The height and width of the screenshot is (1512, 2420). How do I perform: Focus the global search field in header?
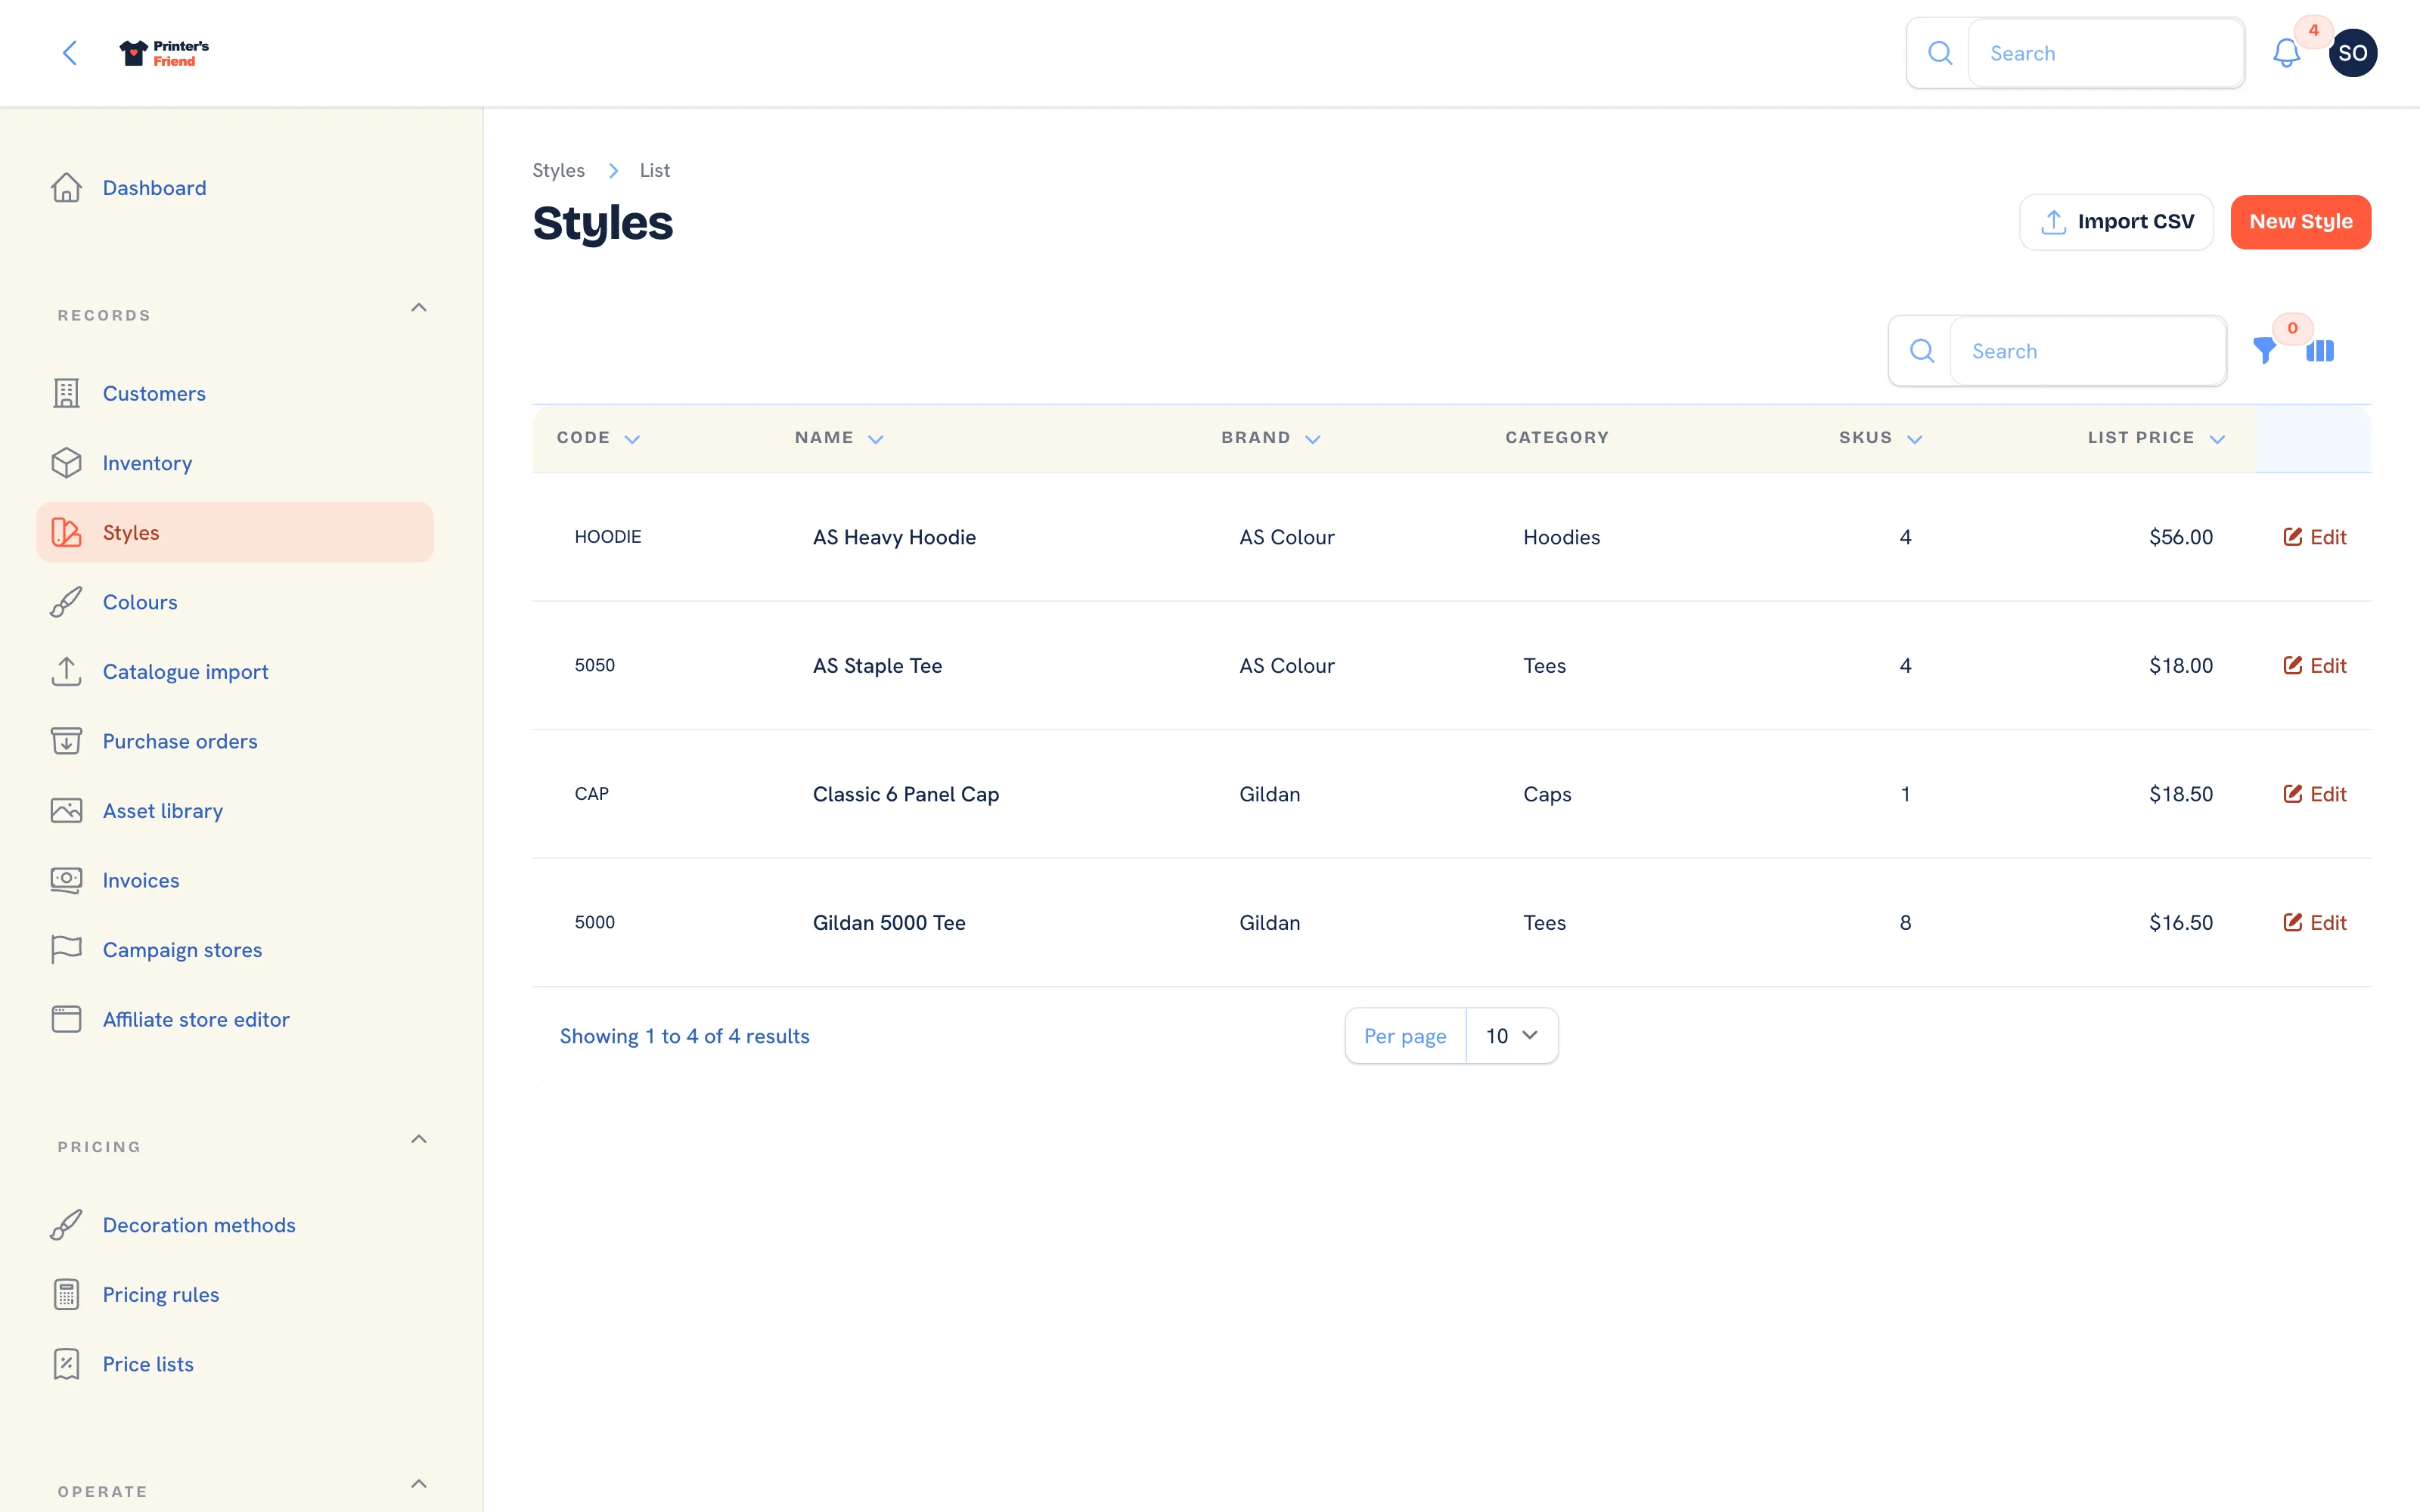2105,53
